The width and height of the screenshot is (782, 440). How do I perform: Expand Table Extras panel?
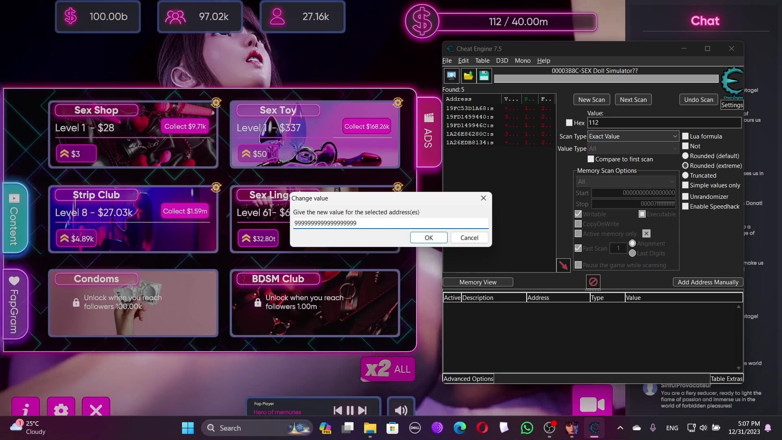point(726,379)
